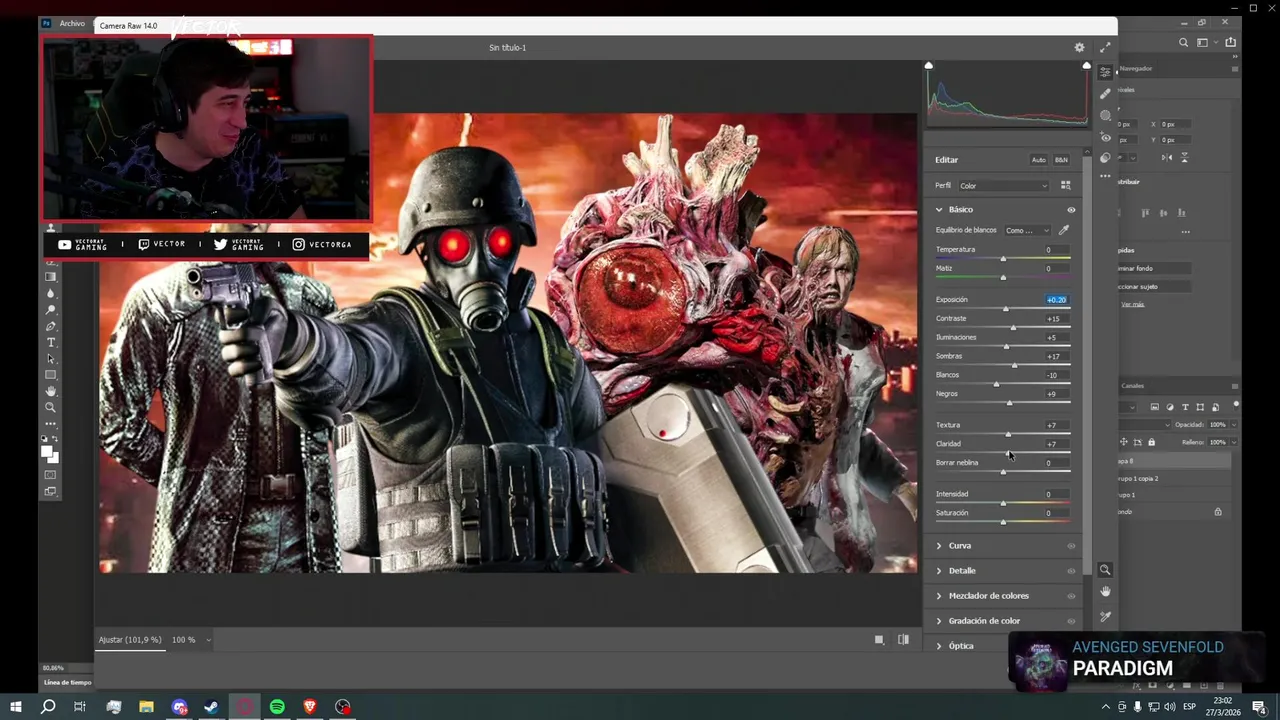Open Spotify from the taskbar
The width and height of the screenshot is (1280, 720).
277,707
